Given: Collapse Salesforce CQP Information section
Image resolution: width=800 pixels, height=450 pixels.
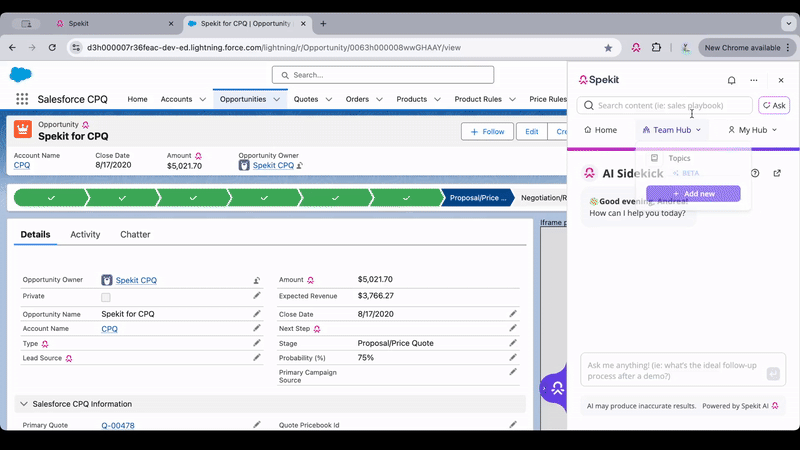Looking at the screenshot, I should coord(23,404).
